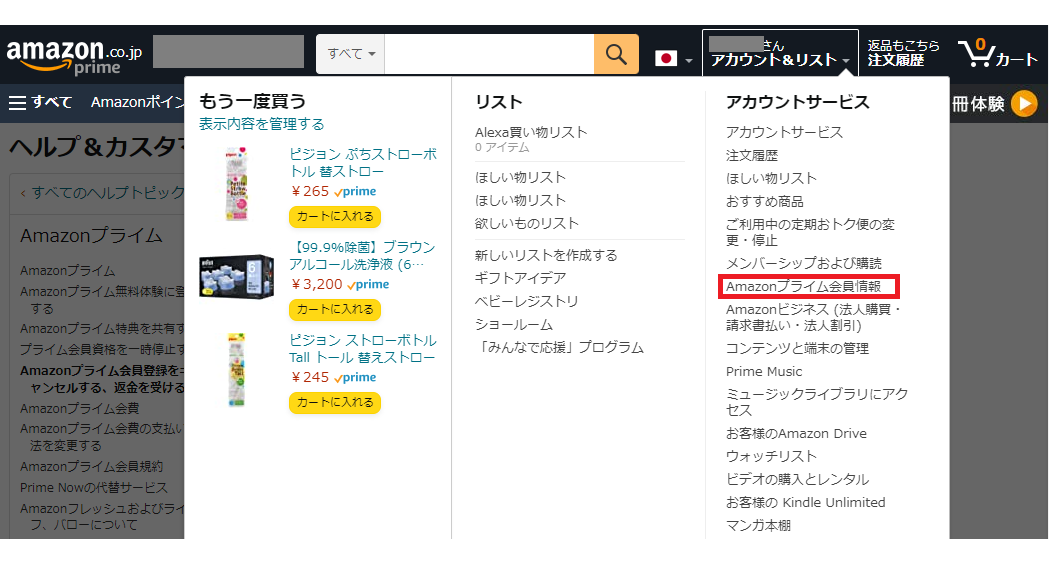This screenshot has height=564, width=1049.
Task: Add ¥245 Tall straw item to cart
Action: pos(335,403)
